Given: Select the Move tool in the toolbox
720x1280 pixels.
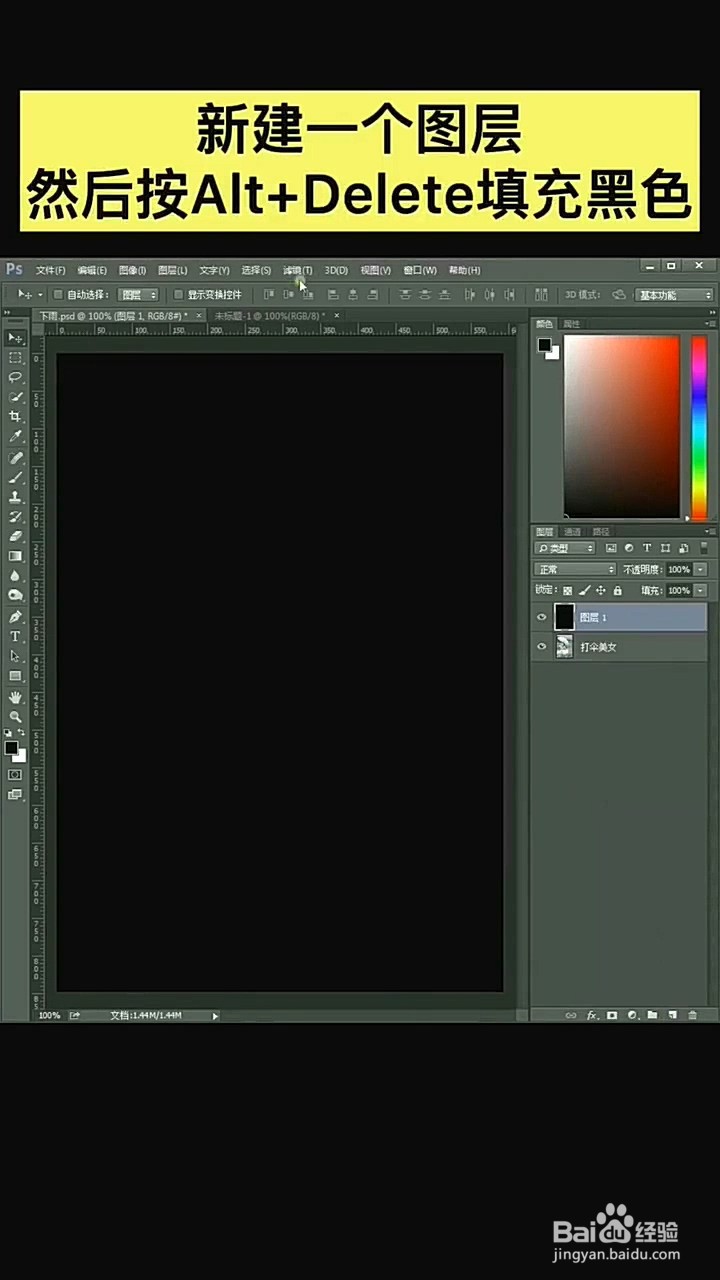Looking at the screenshot, I should coord(15,338).
